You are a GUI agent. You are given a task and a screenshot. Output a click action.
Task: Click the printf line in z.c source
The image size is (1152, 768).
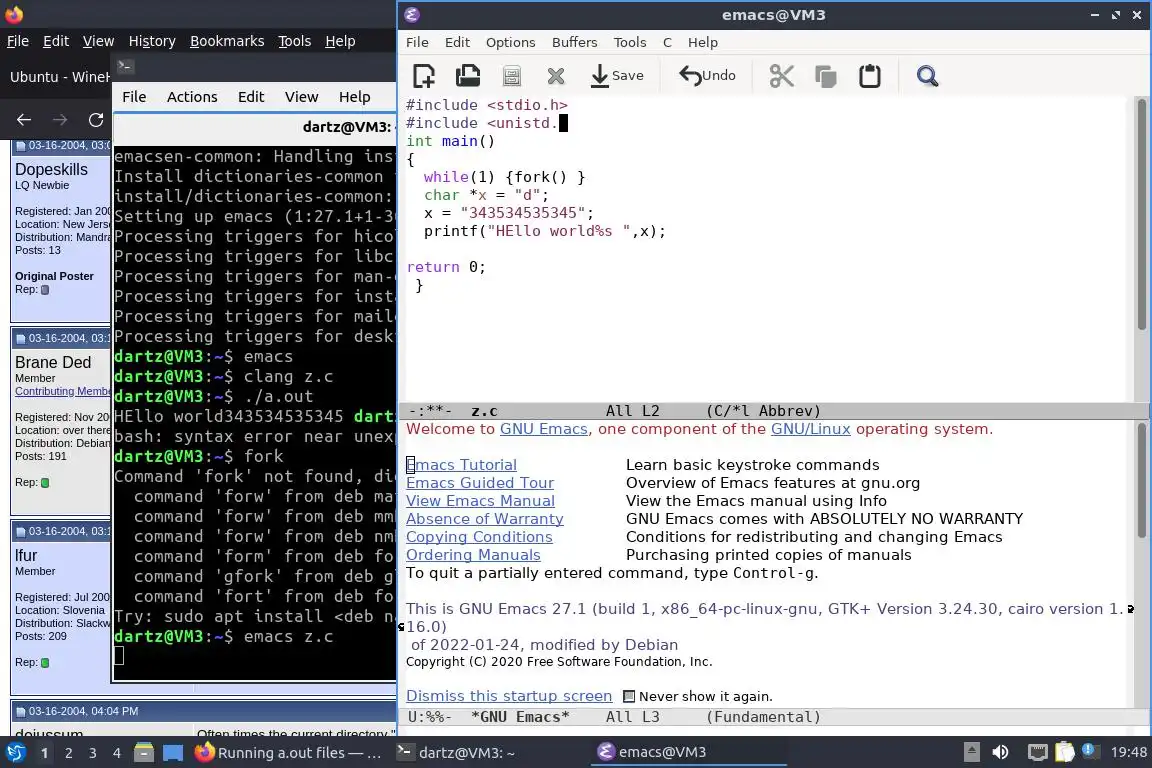pyautogui.click(x=544, y=232)
